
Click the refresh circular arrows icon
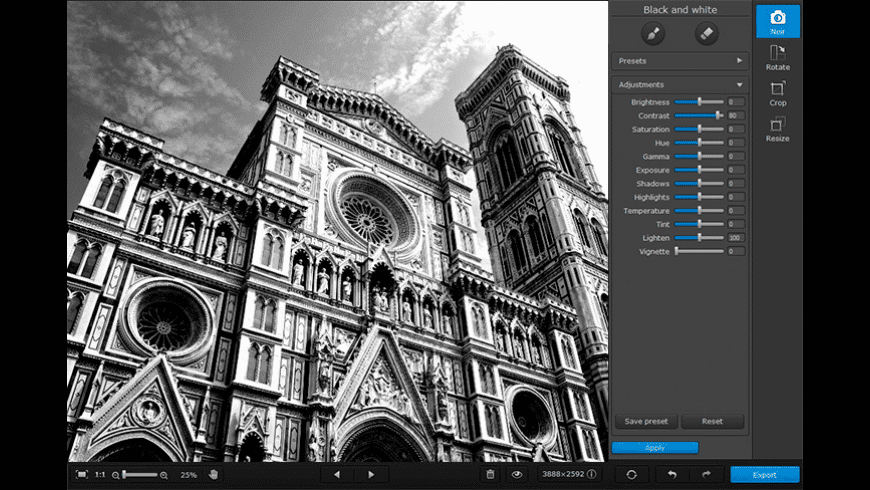click(631, 474)
